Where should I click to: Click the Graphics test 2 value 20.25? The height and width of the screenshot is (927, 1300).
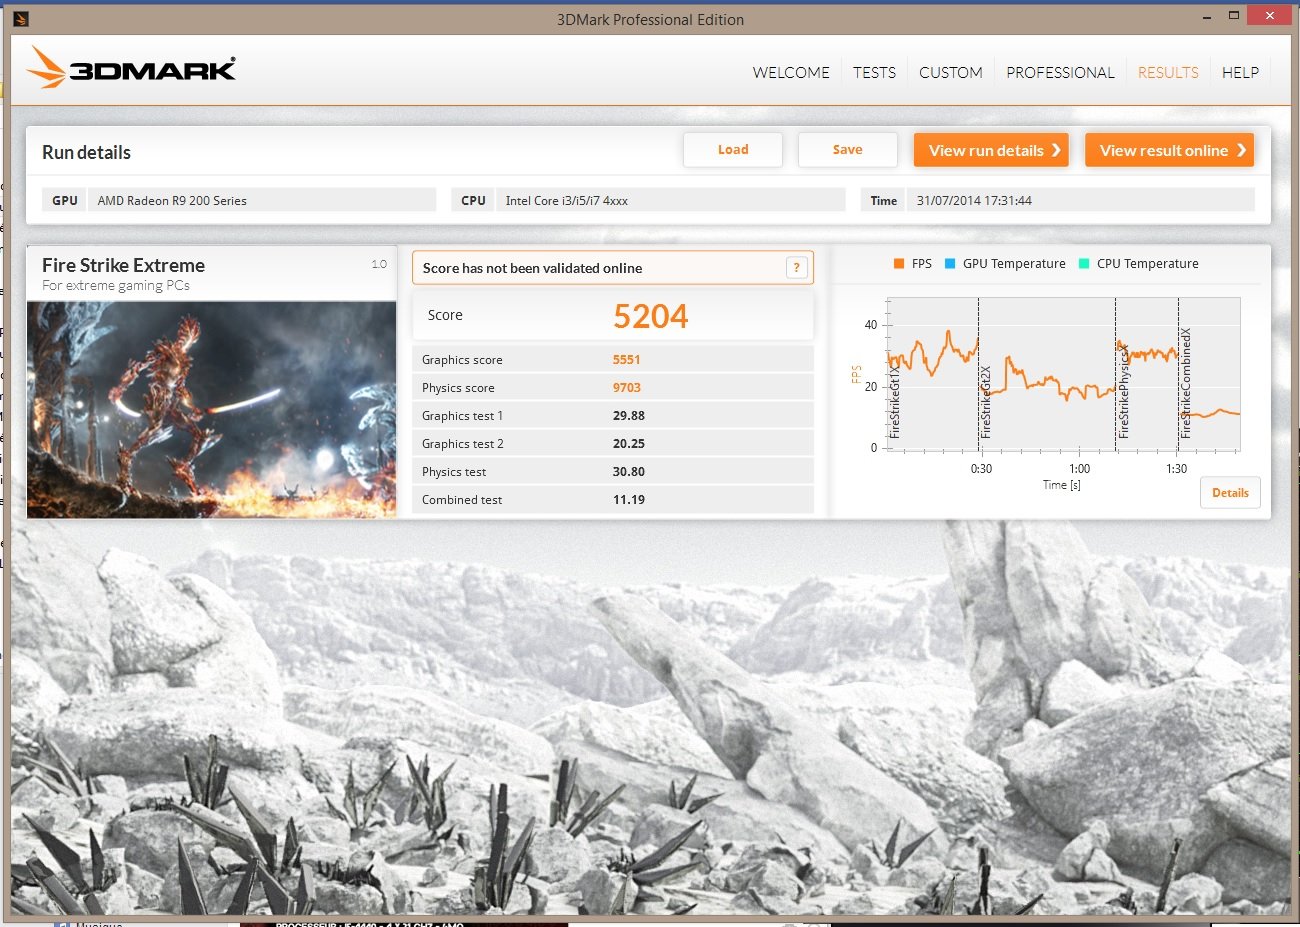click(629, 444)
